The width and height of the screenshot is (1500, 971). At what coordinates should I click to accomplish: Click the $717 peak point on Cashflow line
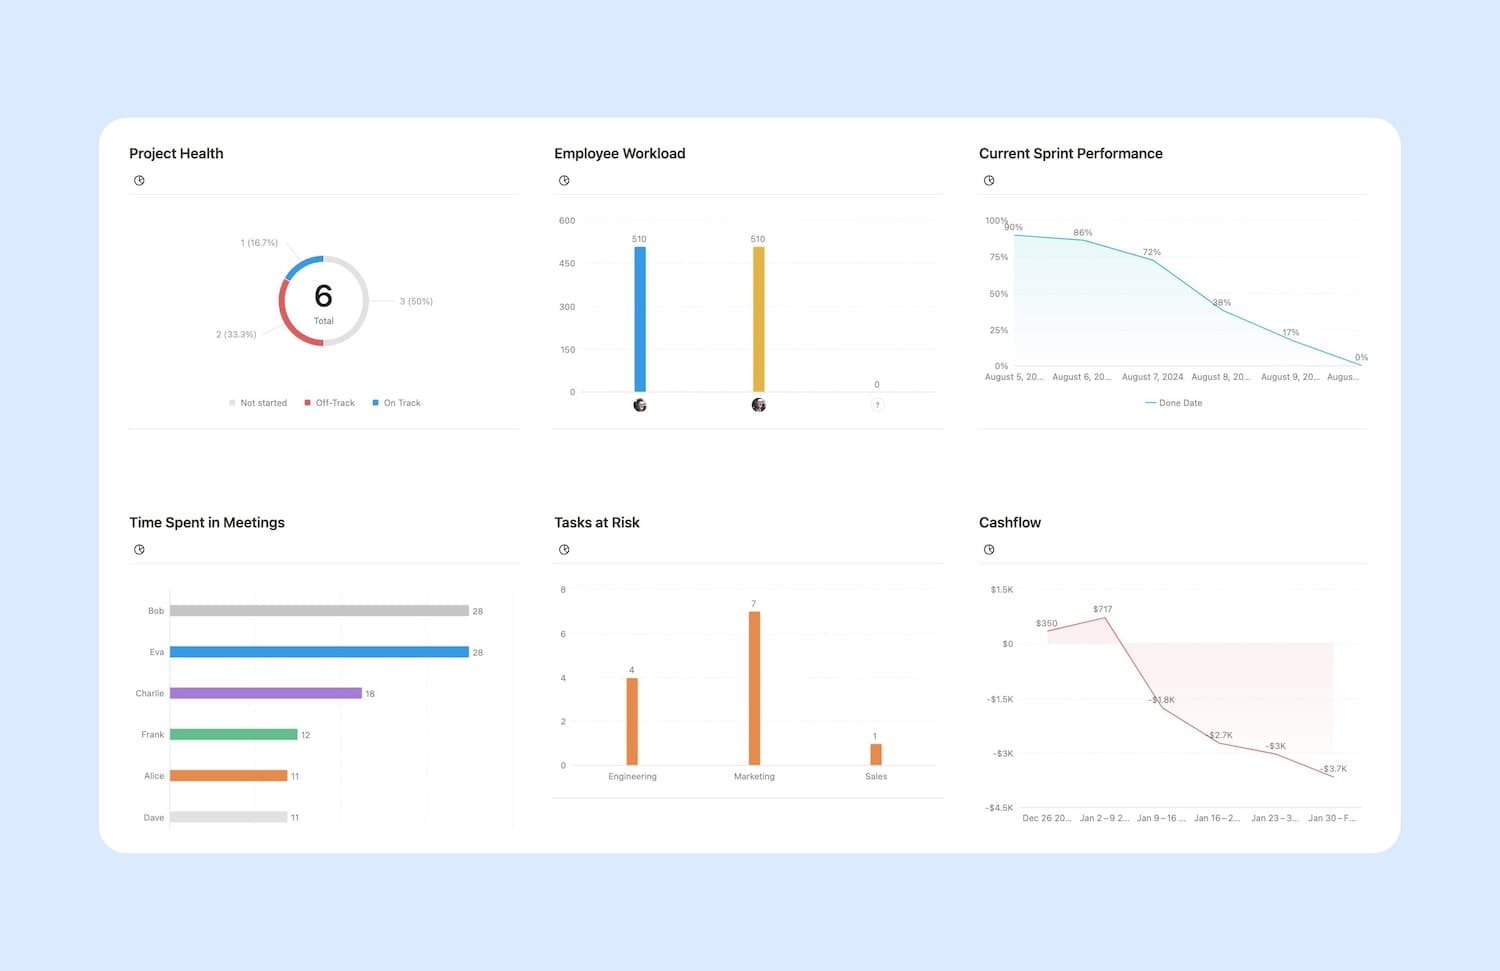coord(1104,619)
